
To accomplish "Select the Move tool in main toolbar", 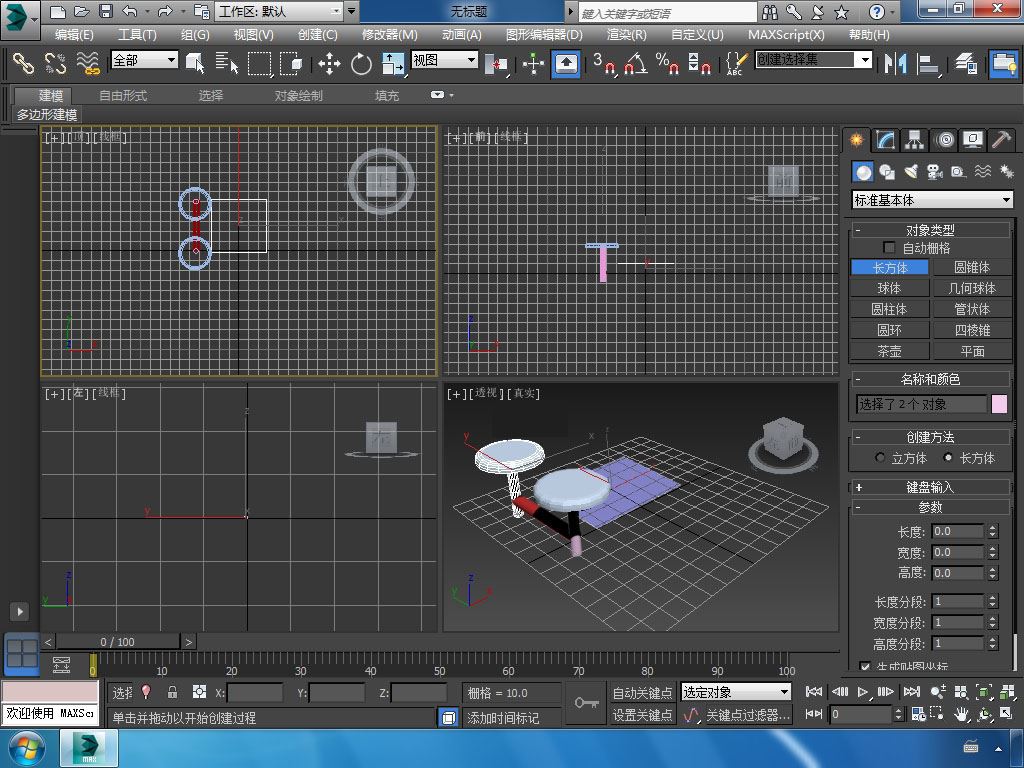I will [x=329, y=64].
